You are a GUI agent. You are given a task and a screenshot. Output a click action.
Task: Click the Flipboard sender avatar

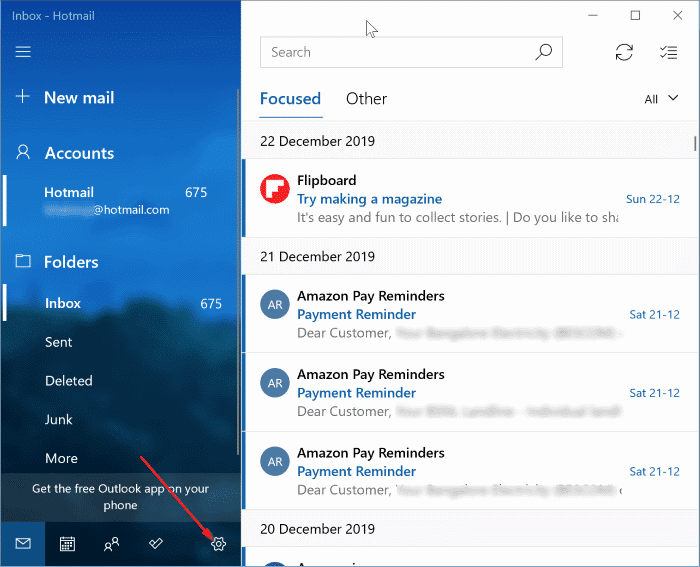click(x=275, y=189)
